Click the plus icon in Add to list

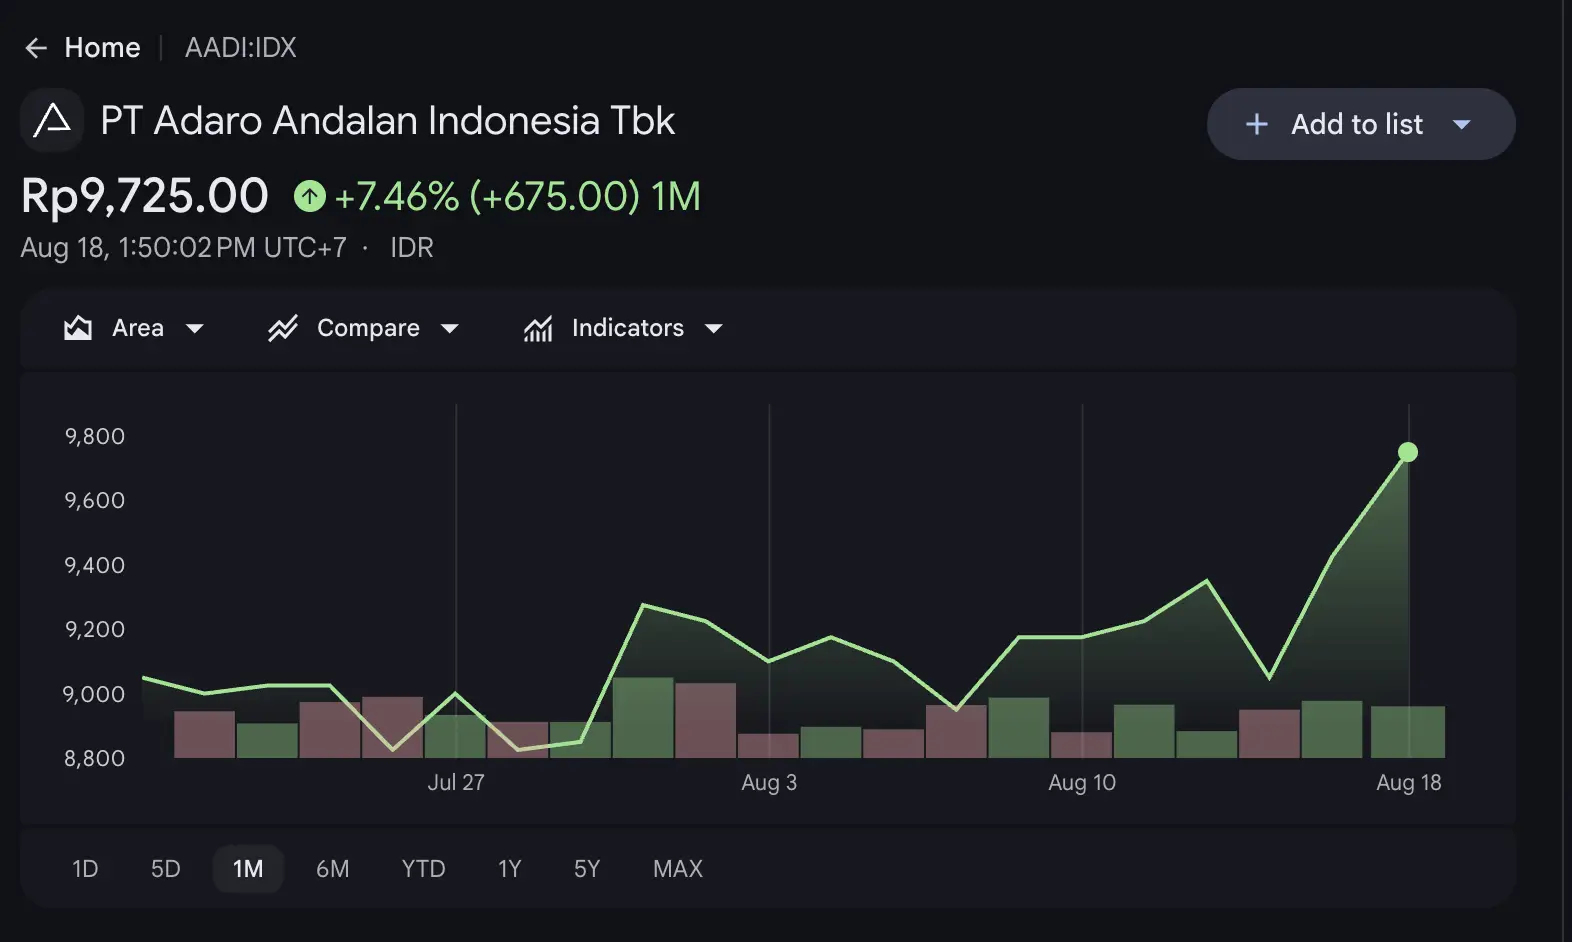(1257, 124)
